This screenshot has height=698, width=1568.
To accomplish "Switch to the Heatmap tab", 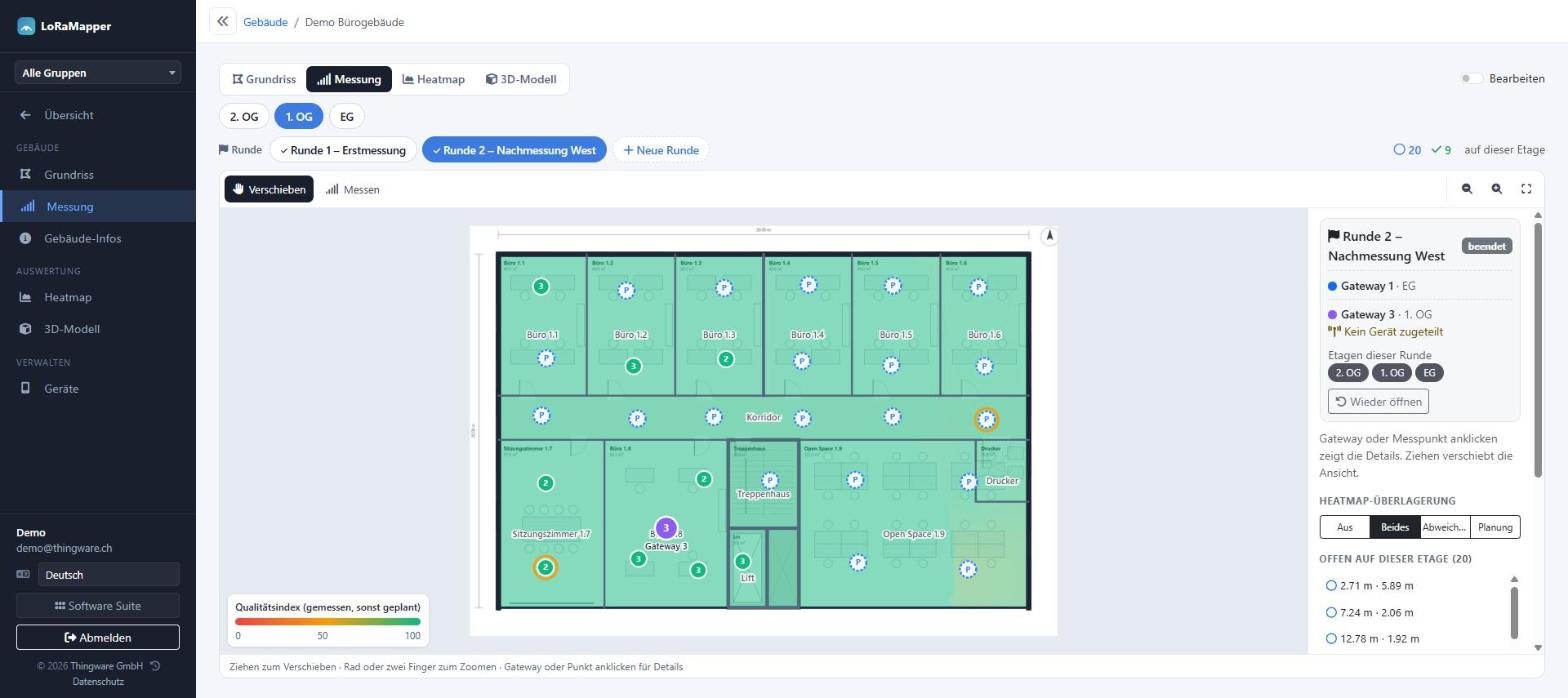I will pos(434,79).
